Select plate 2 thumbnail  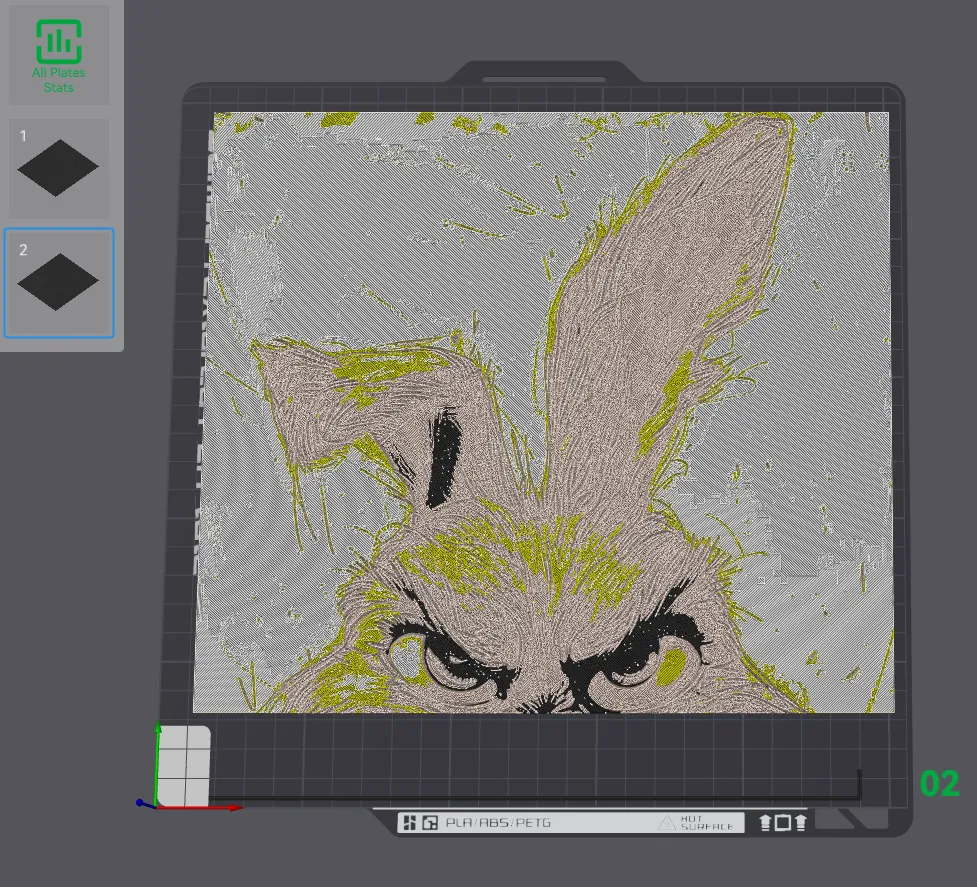click(x=59, y=283)
